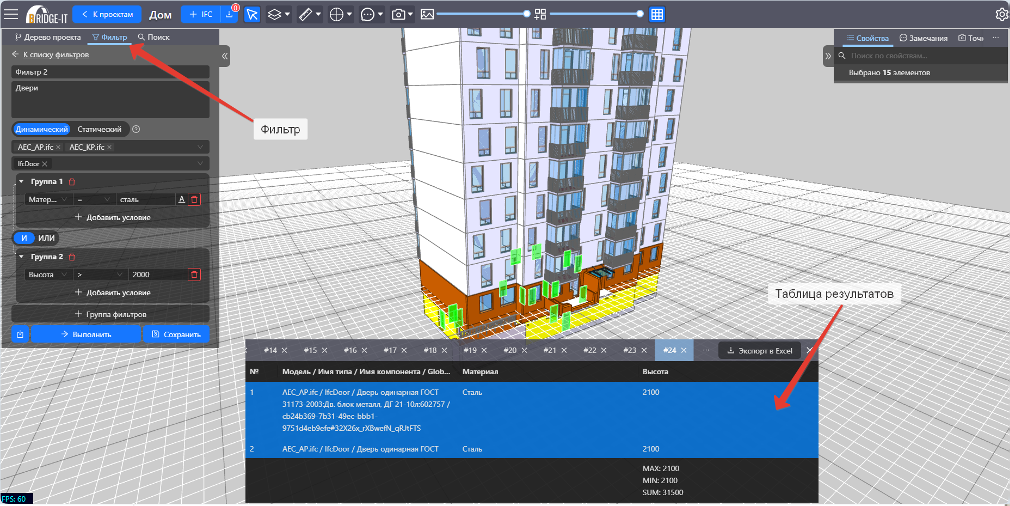Export results with Экспорт в Excel
Screen dimensions: 1010x506
[759, 351]
